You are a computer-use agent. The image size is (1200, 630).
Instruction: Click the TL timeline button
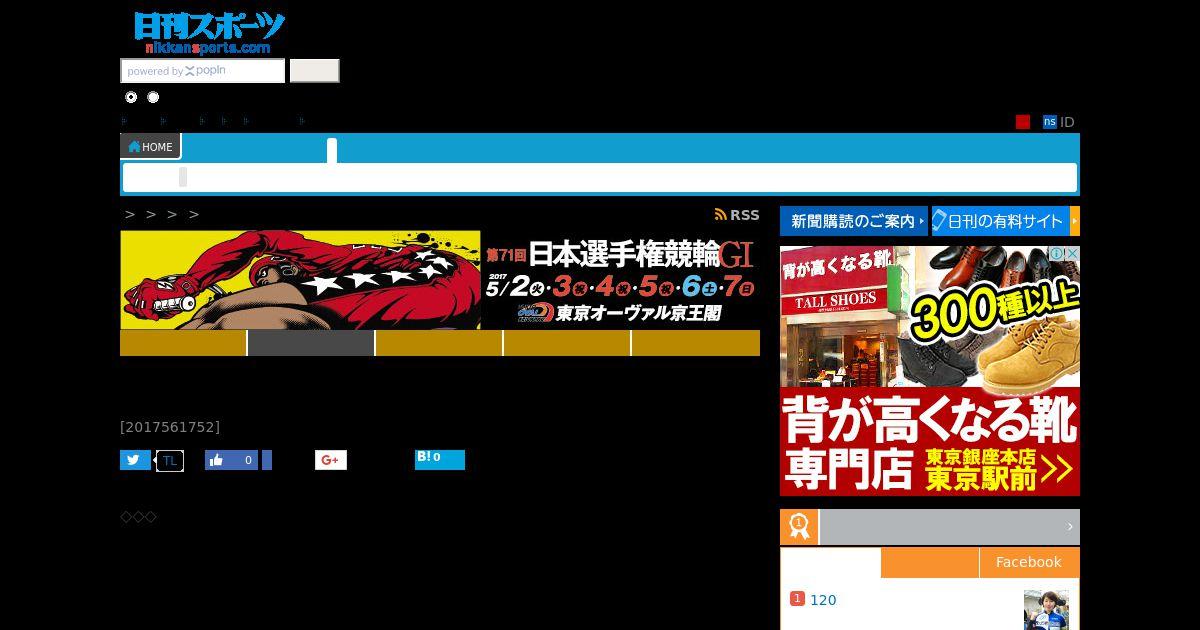(x=170, y=461)
